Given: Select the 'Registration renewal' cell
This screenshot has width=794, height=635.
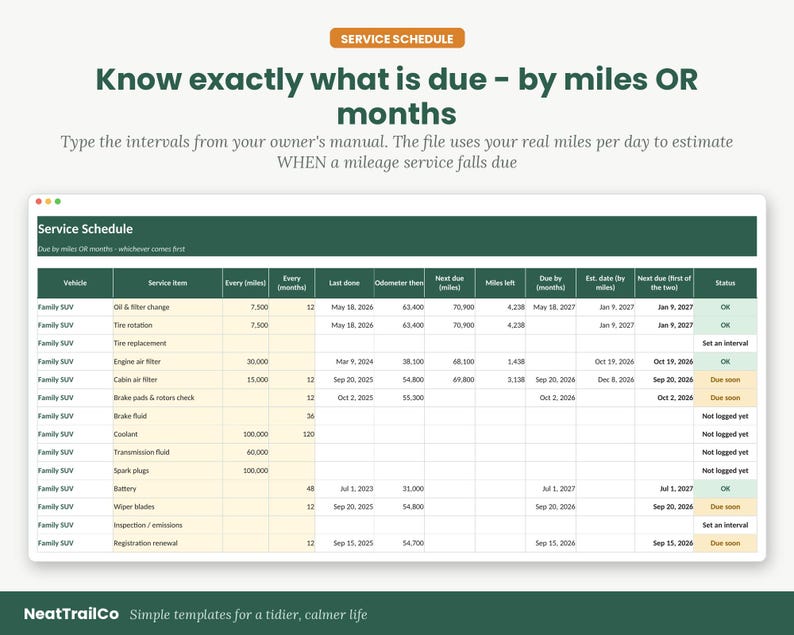Looking at the screenshot, I should (168, 543).
